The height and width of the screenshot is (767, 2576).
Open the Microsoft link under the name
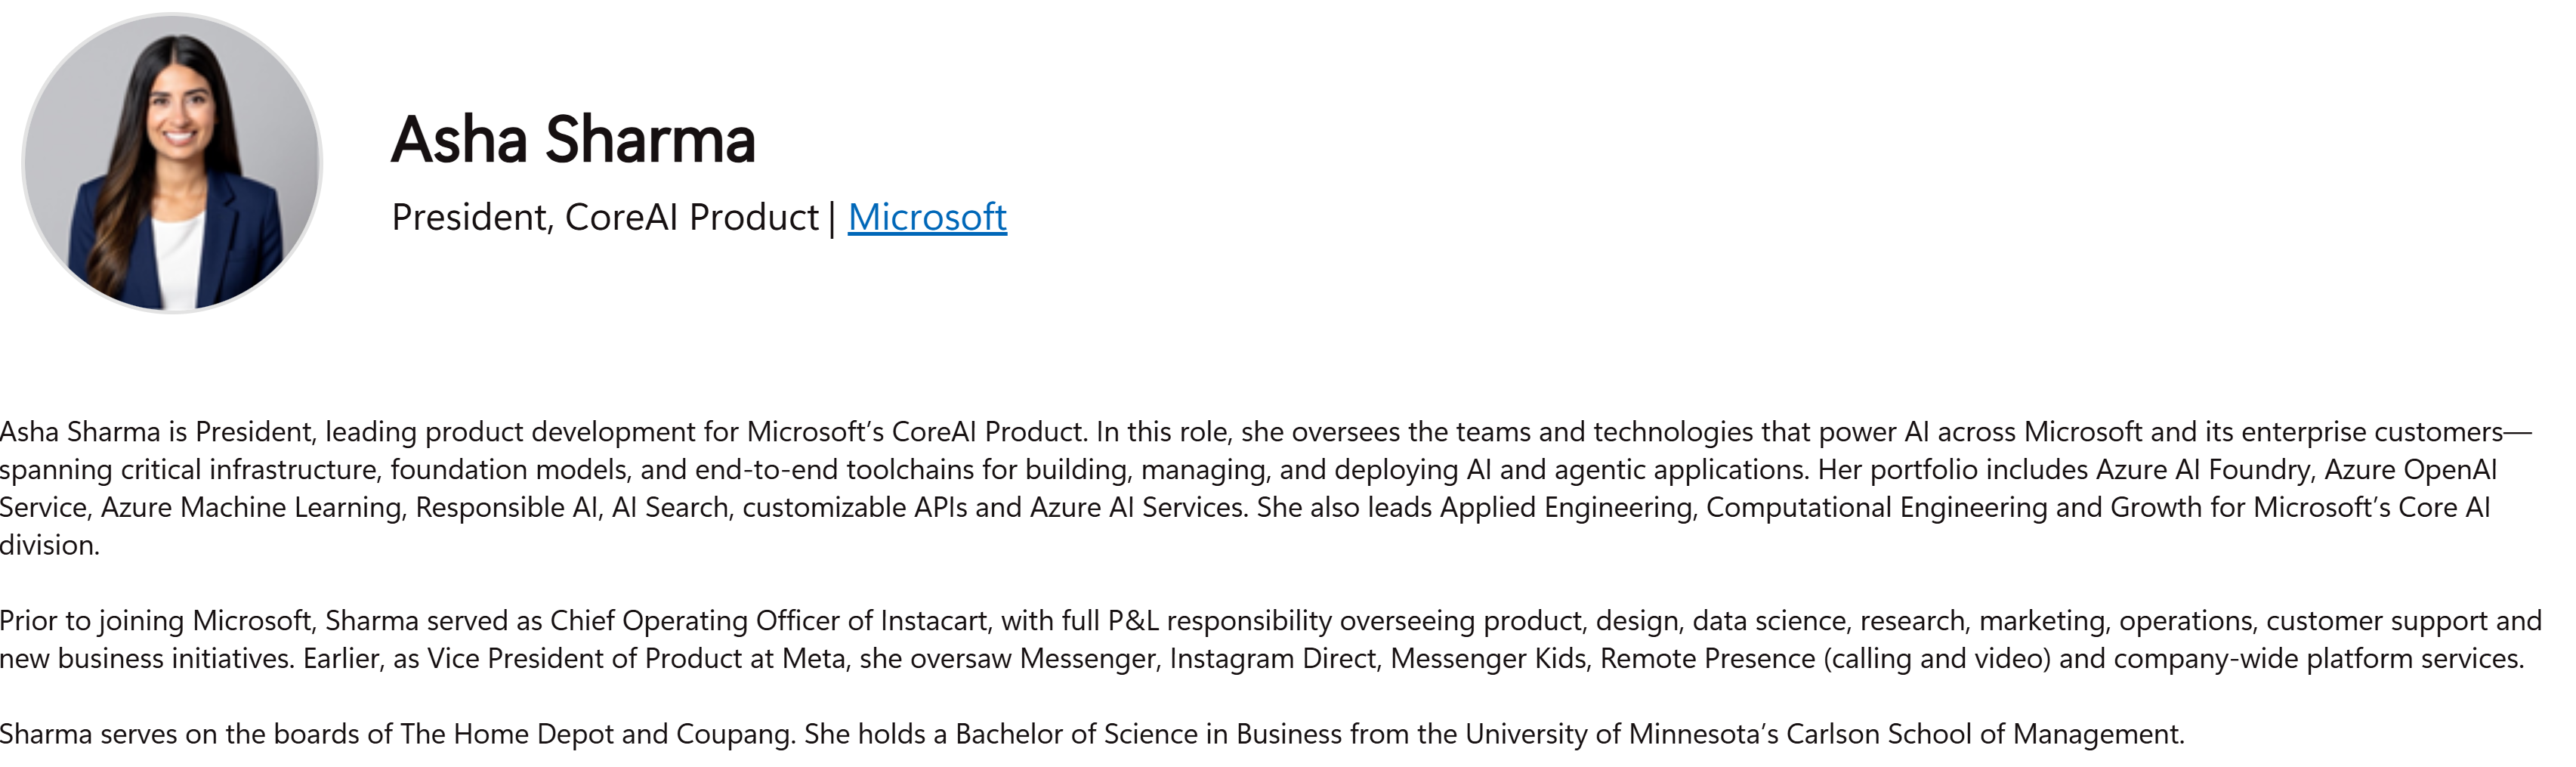(x=927, y=217)
